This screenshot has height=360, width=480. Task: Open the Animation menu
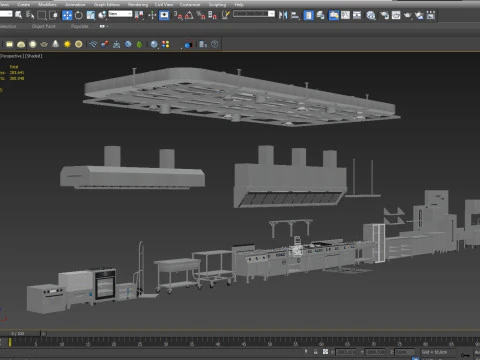pyautogui.click(x=75, y=5)
